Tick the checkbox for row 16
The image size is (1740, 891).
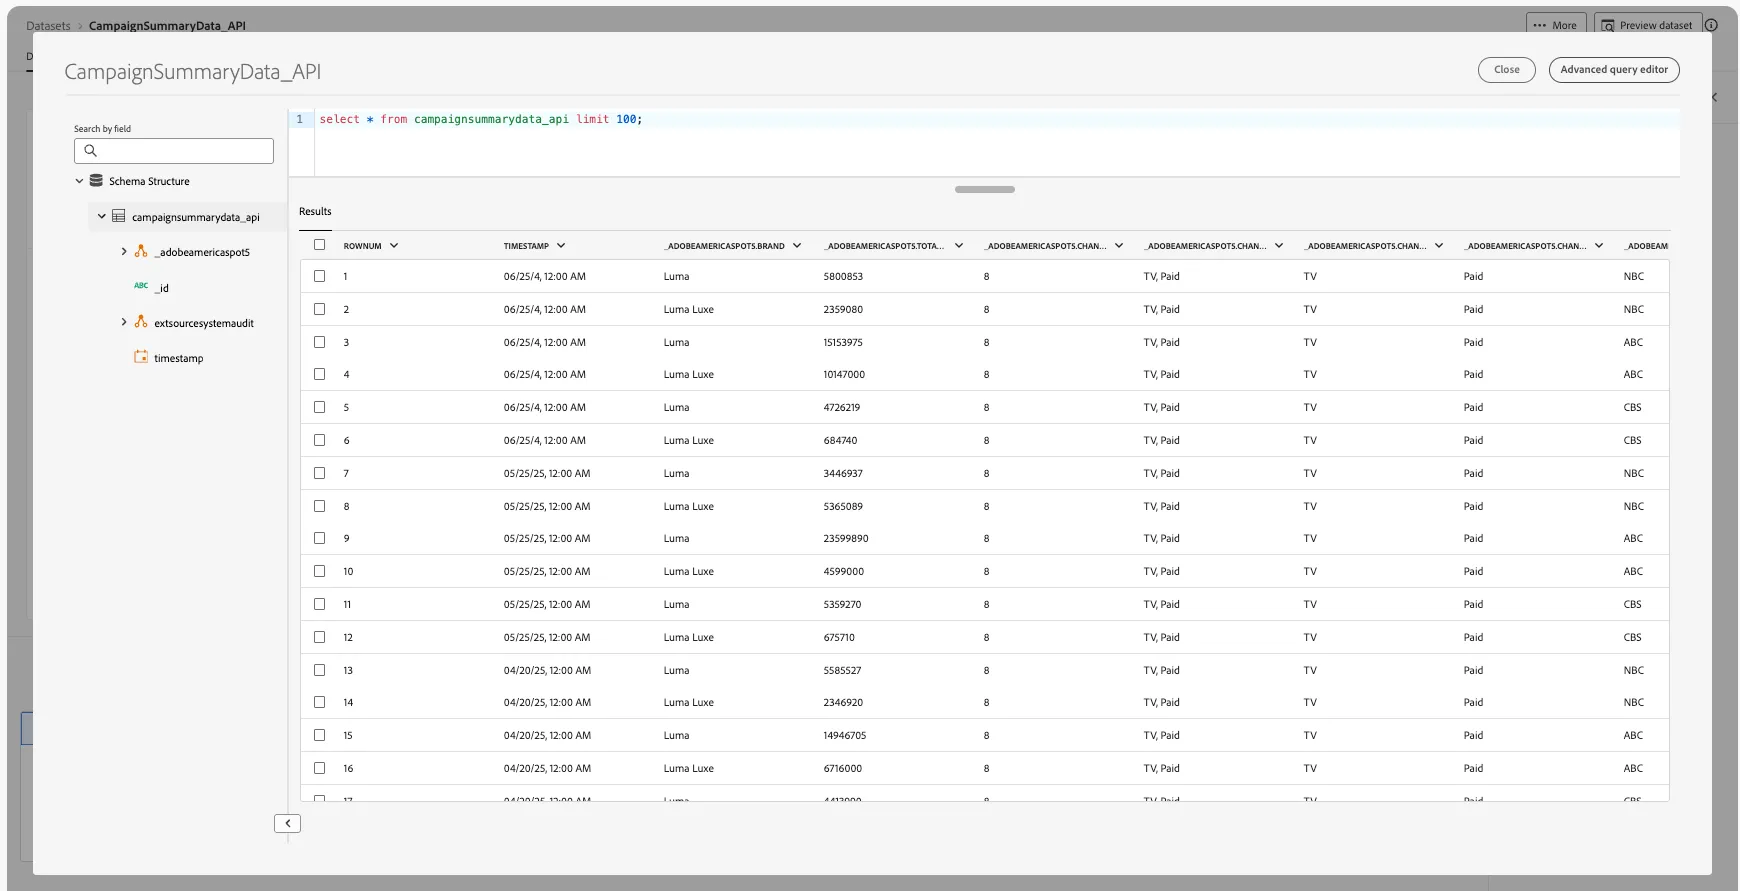(320, 768)
